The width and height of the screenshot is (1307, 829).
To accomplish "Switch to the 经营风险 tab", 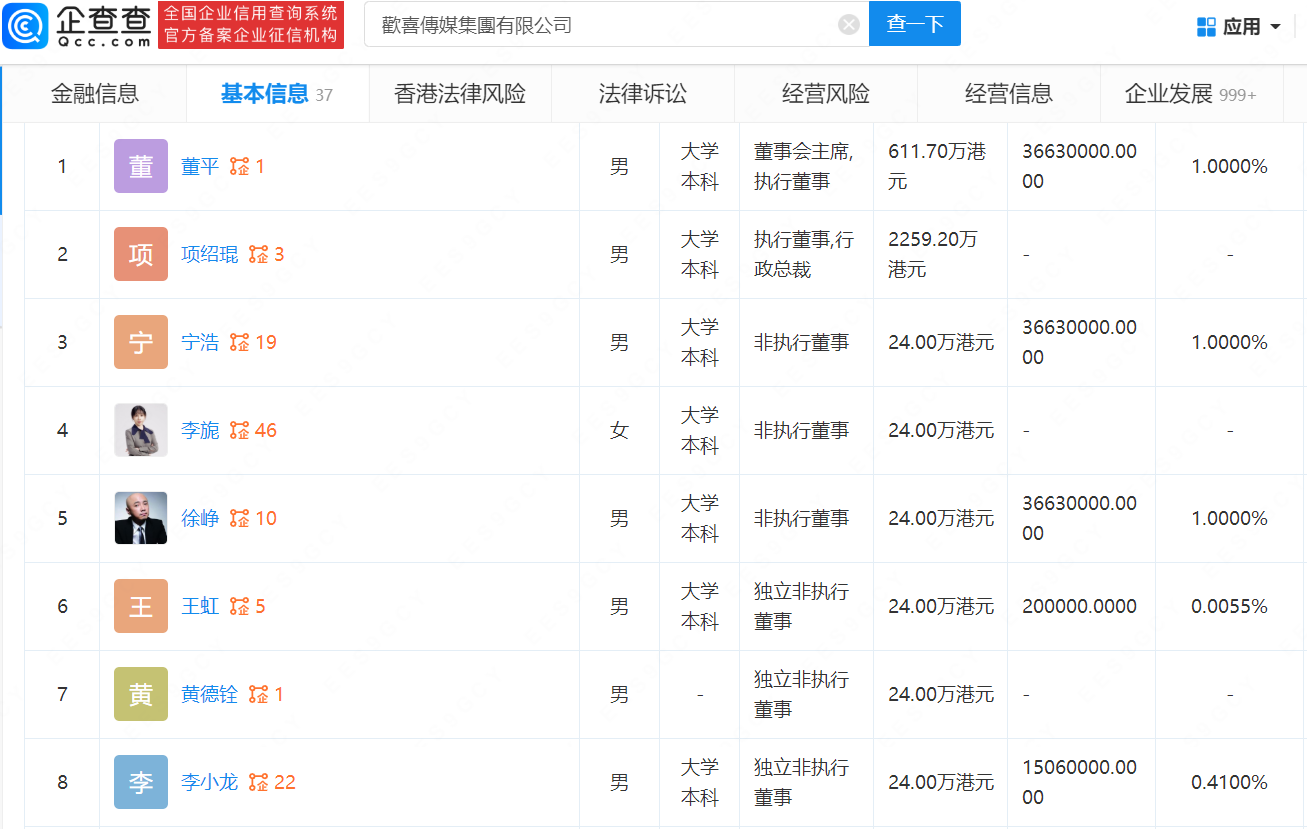I will pyautogui.click(x=826, y=94).
